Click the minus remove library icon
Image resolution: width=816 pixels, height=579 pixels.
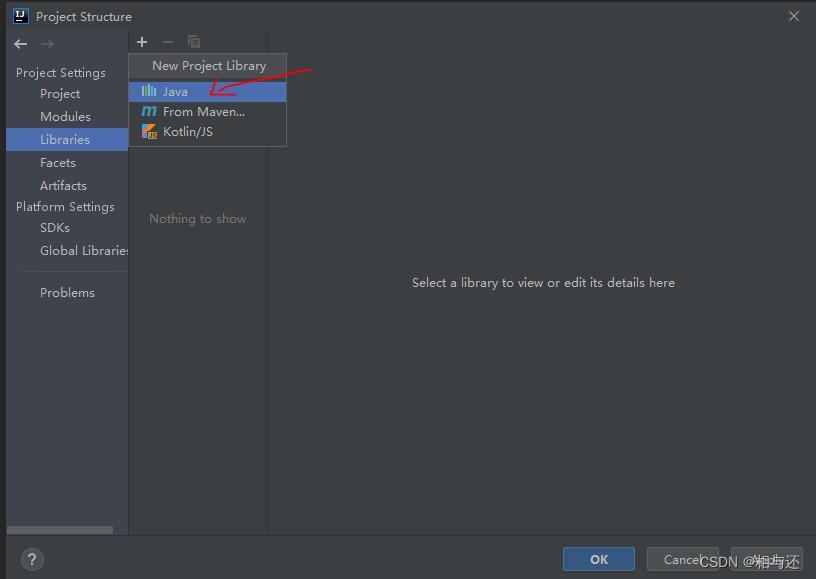(168, 42)
